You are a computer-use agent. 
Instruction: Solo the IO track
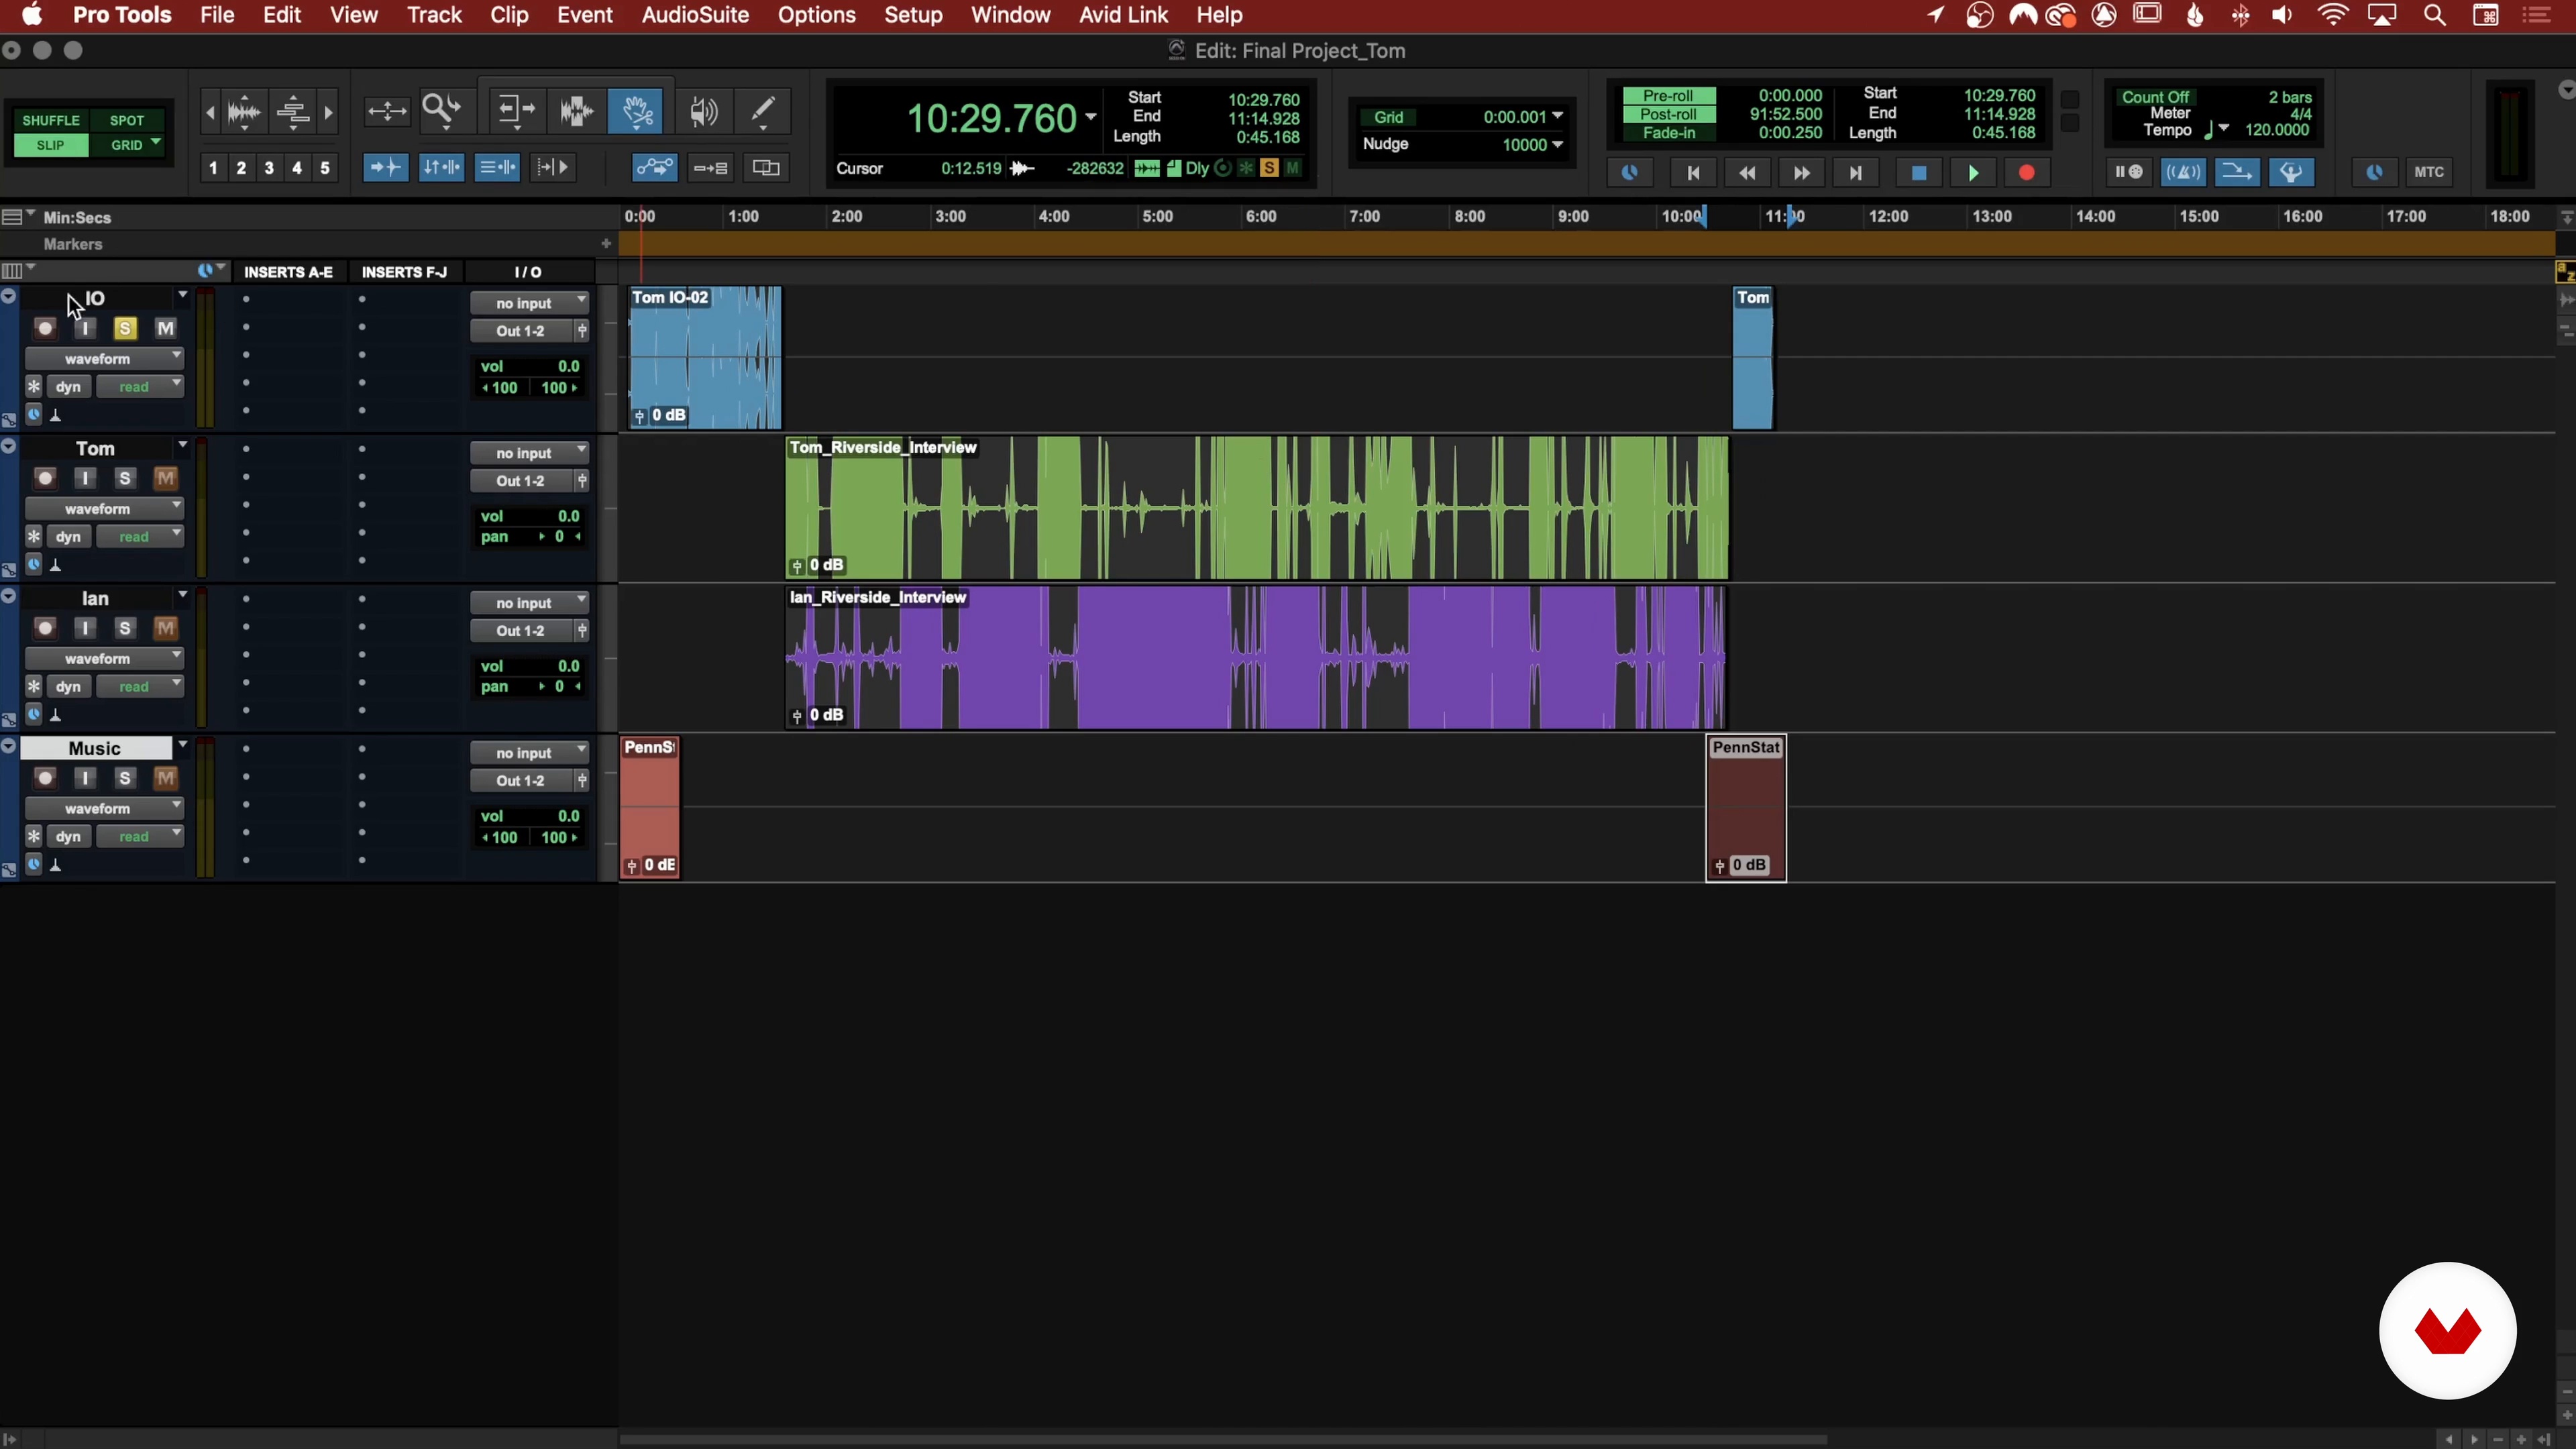(x=125, y=328)
